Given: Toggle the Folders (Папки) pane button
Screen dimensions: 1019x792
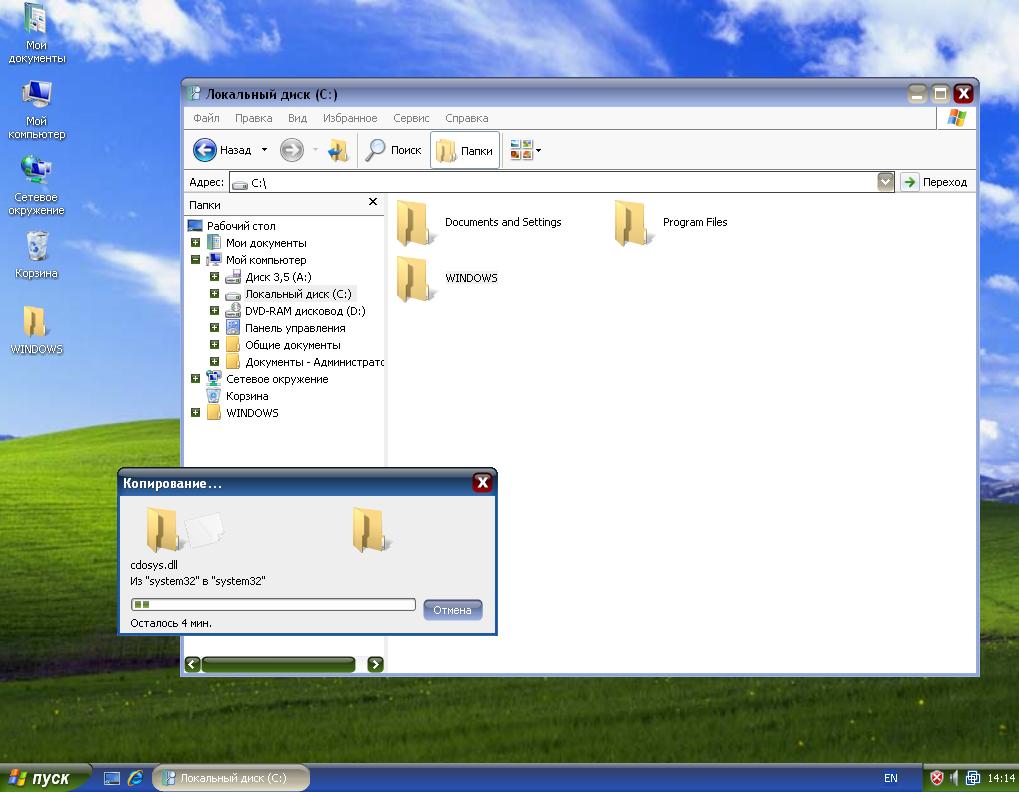Looking at the screenshot, I should click(x=465, y=151).
